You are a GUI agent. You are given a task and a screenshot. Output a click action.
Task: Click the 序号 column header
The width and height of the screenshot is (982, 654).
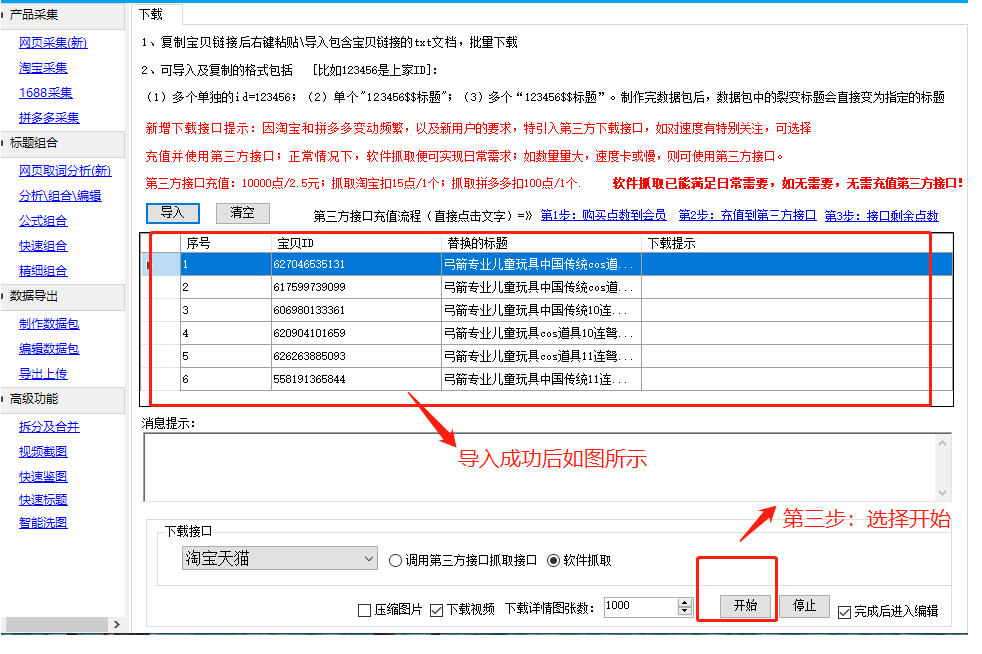(226, 243)
